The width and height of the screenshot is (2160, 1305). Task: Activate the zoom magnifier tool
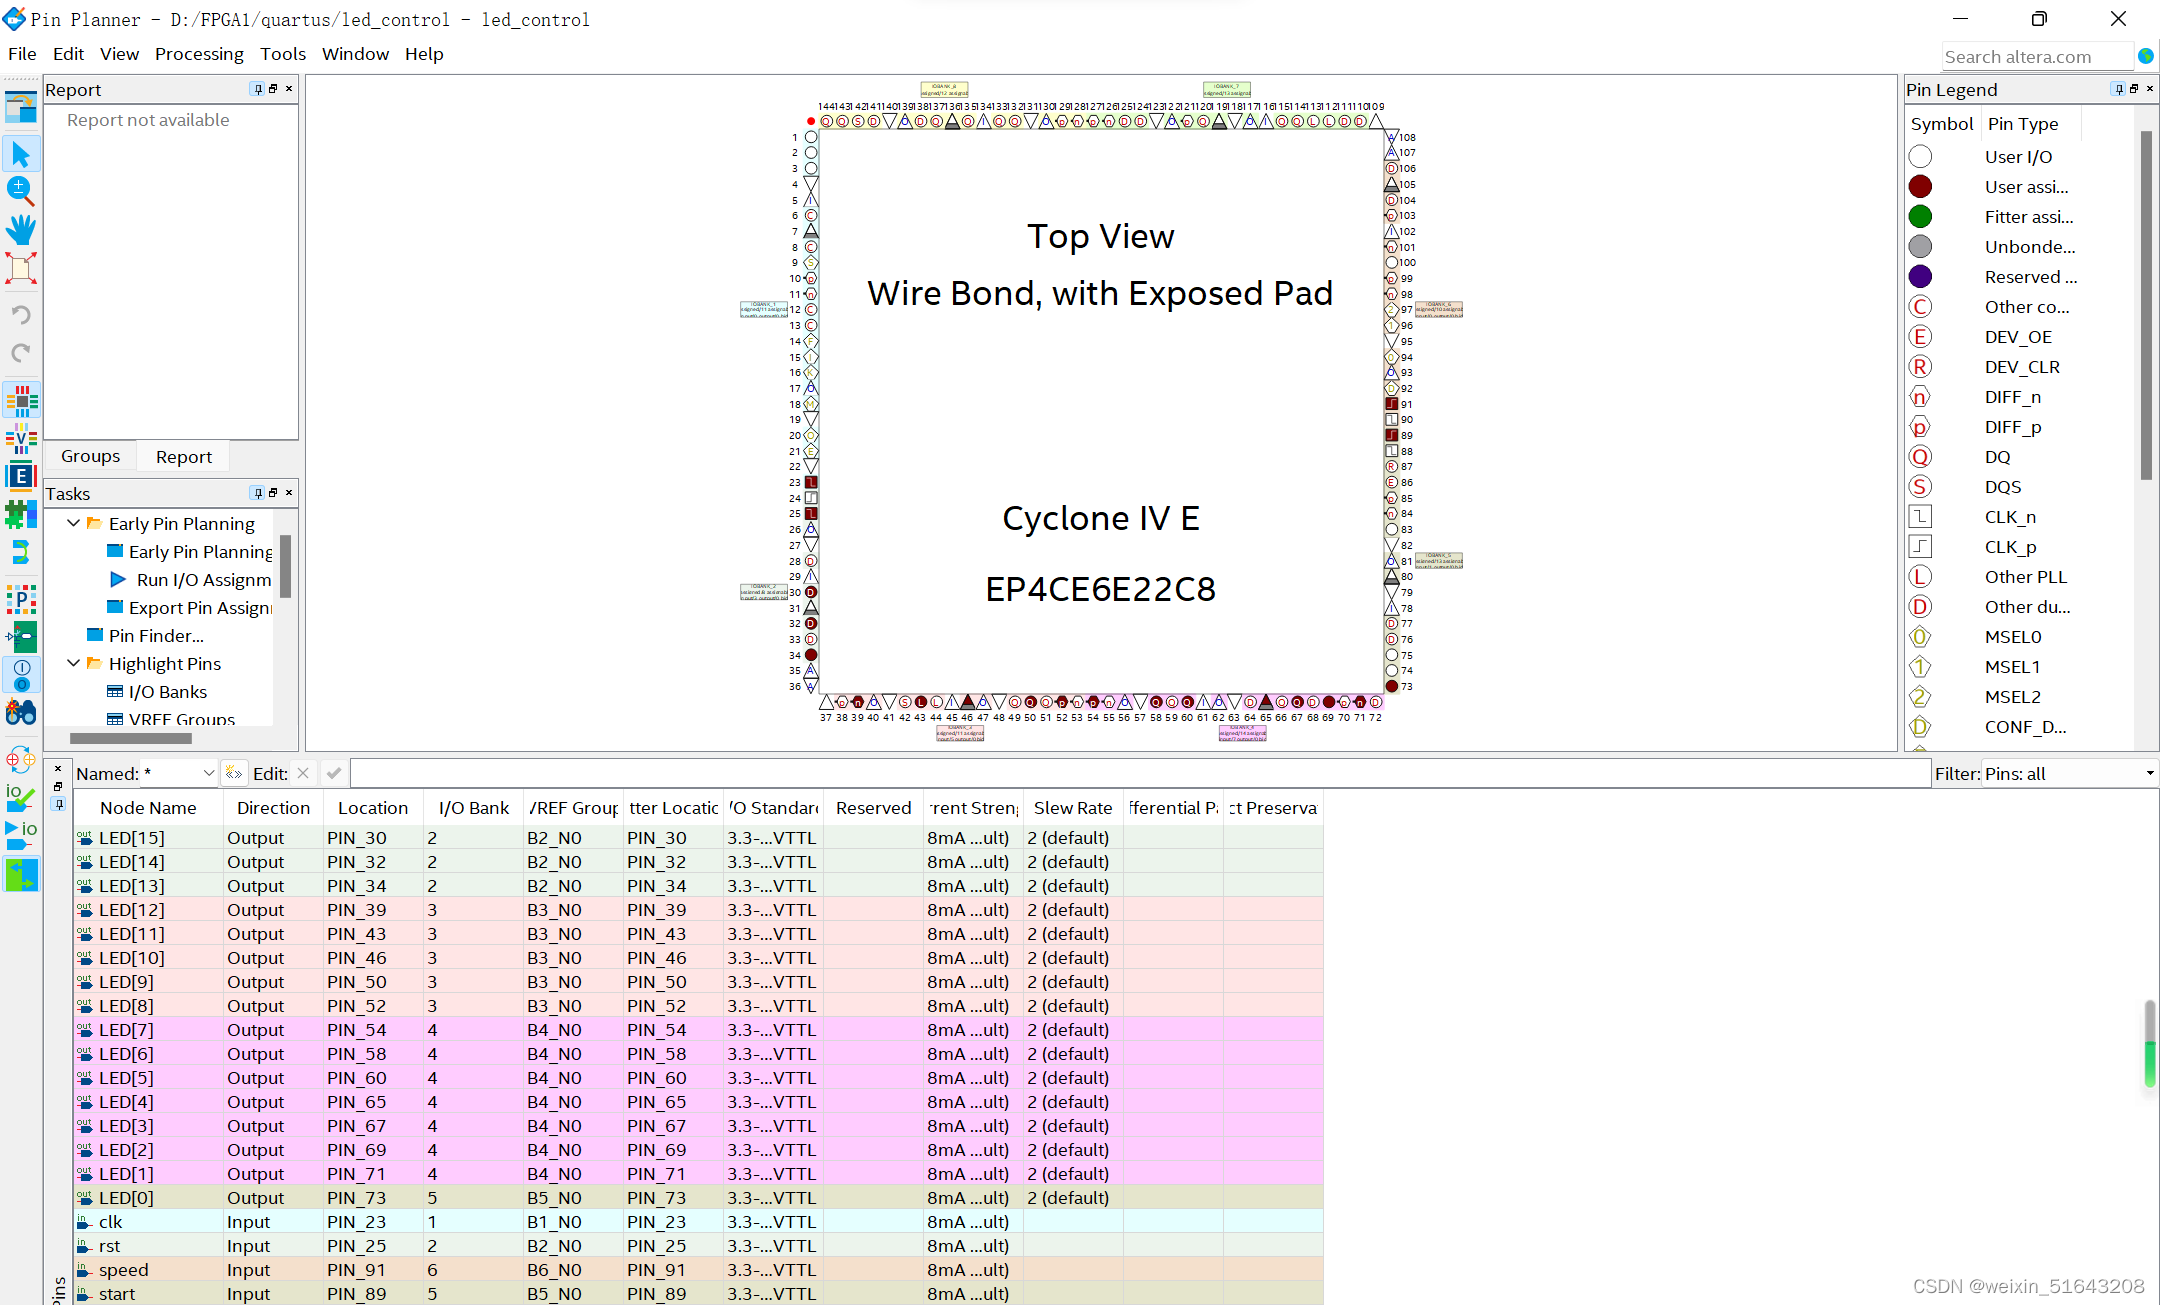pos(21,191)
